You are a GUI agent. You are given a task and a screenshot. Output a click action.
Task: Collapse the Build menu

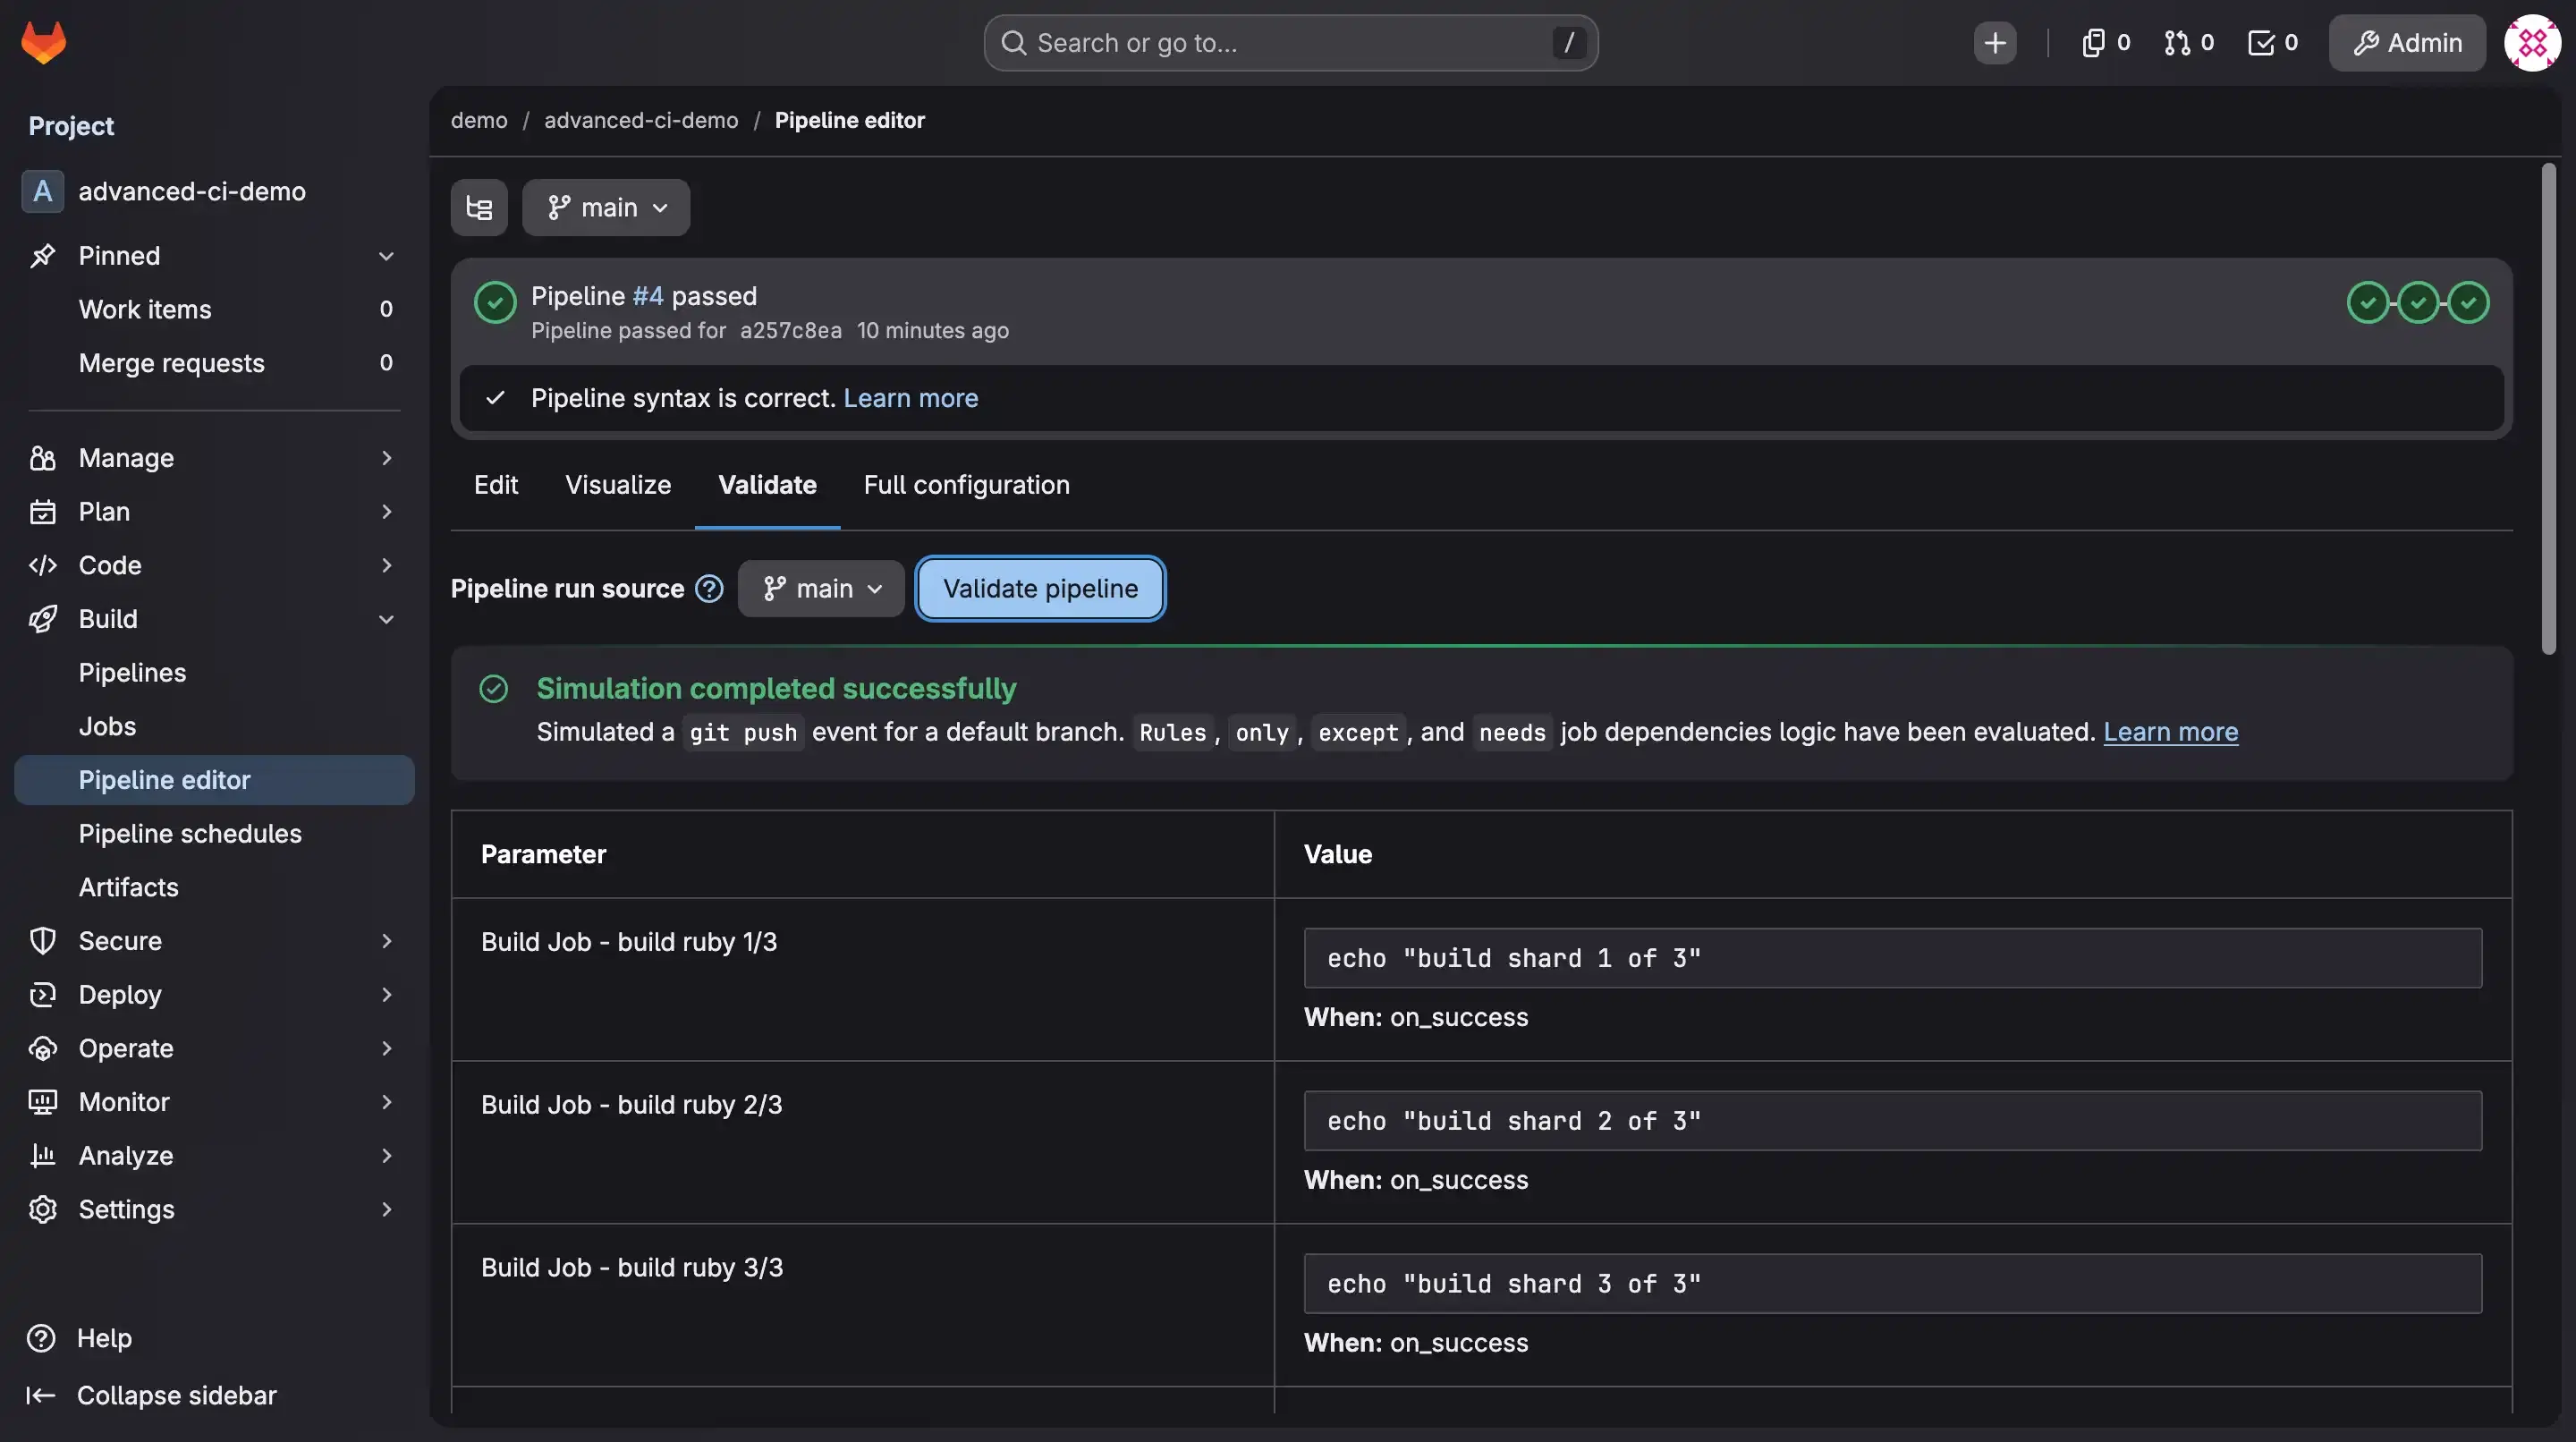click(386, 619)
